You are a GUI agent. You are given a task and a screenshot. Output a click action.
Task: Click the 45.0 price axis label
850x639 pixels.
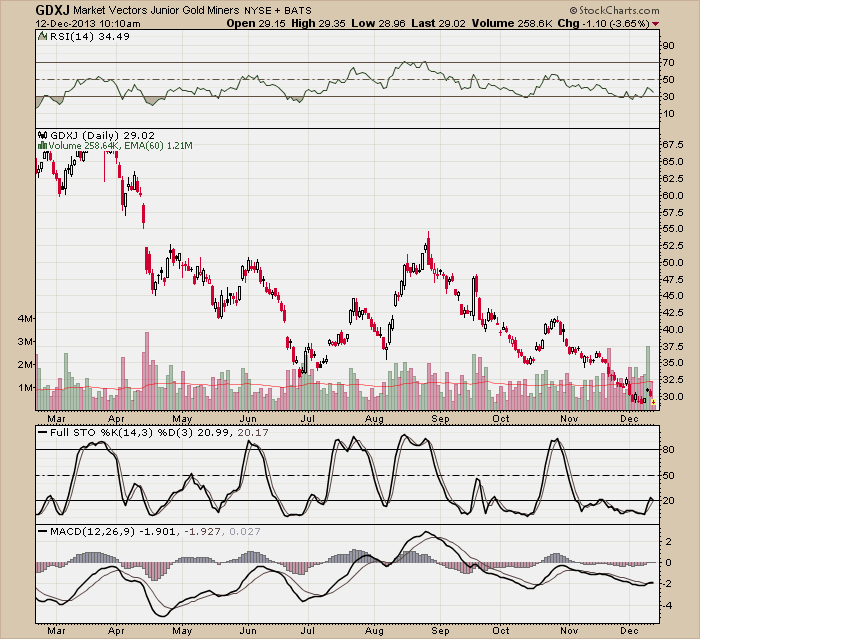coord(673,296)
